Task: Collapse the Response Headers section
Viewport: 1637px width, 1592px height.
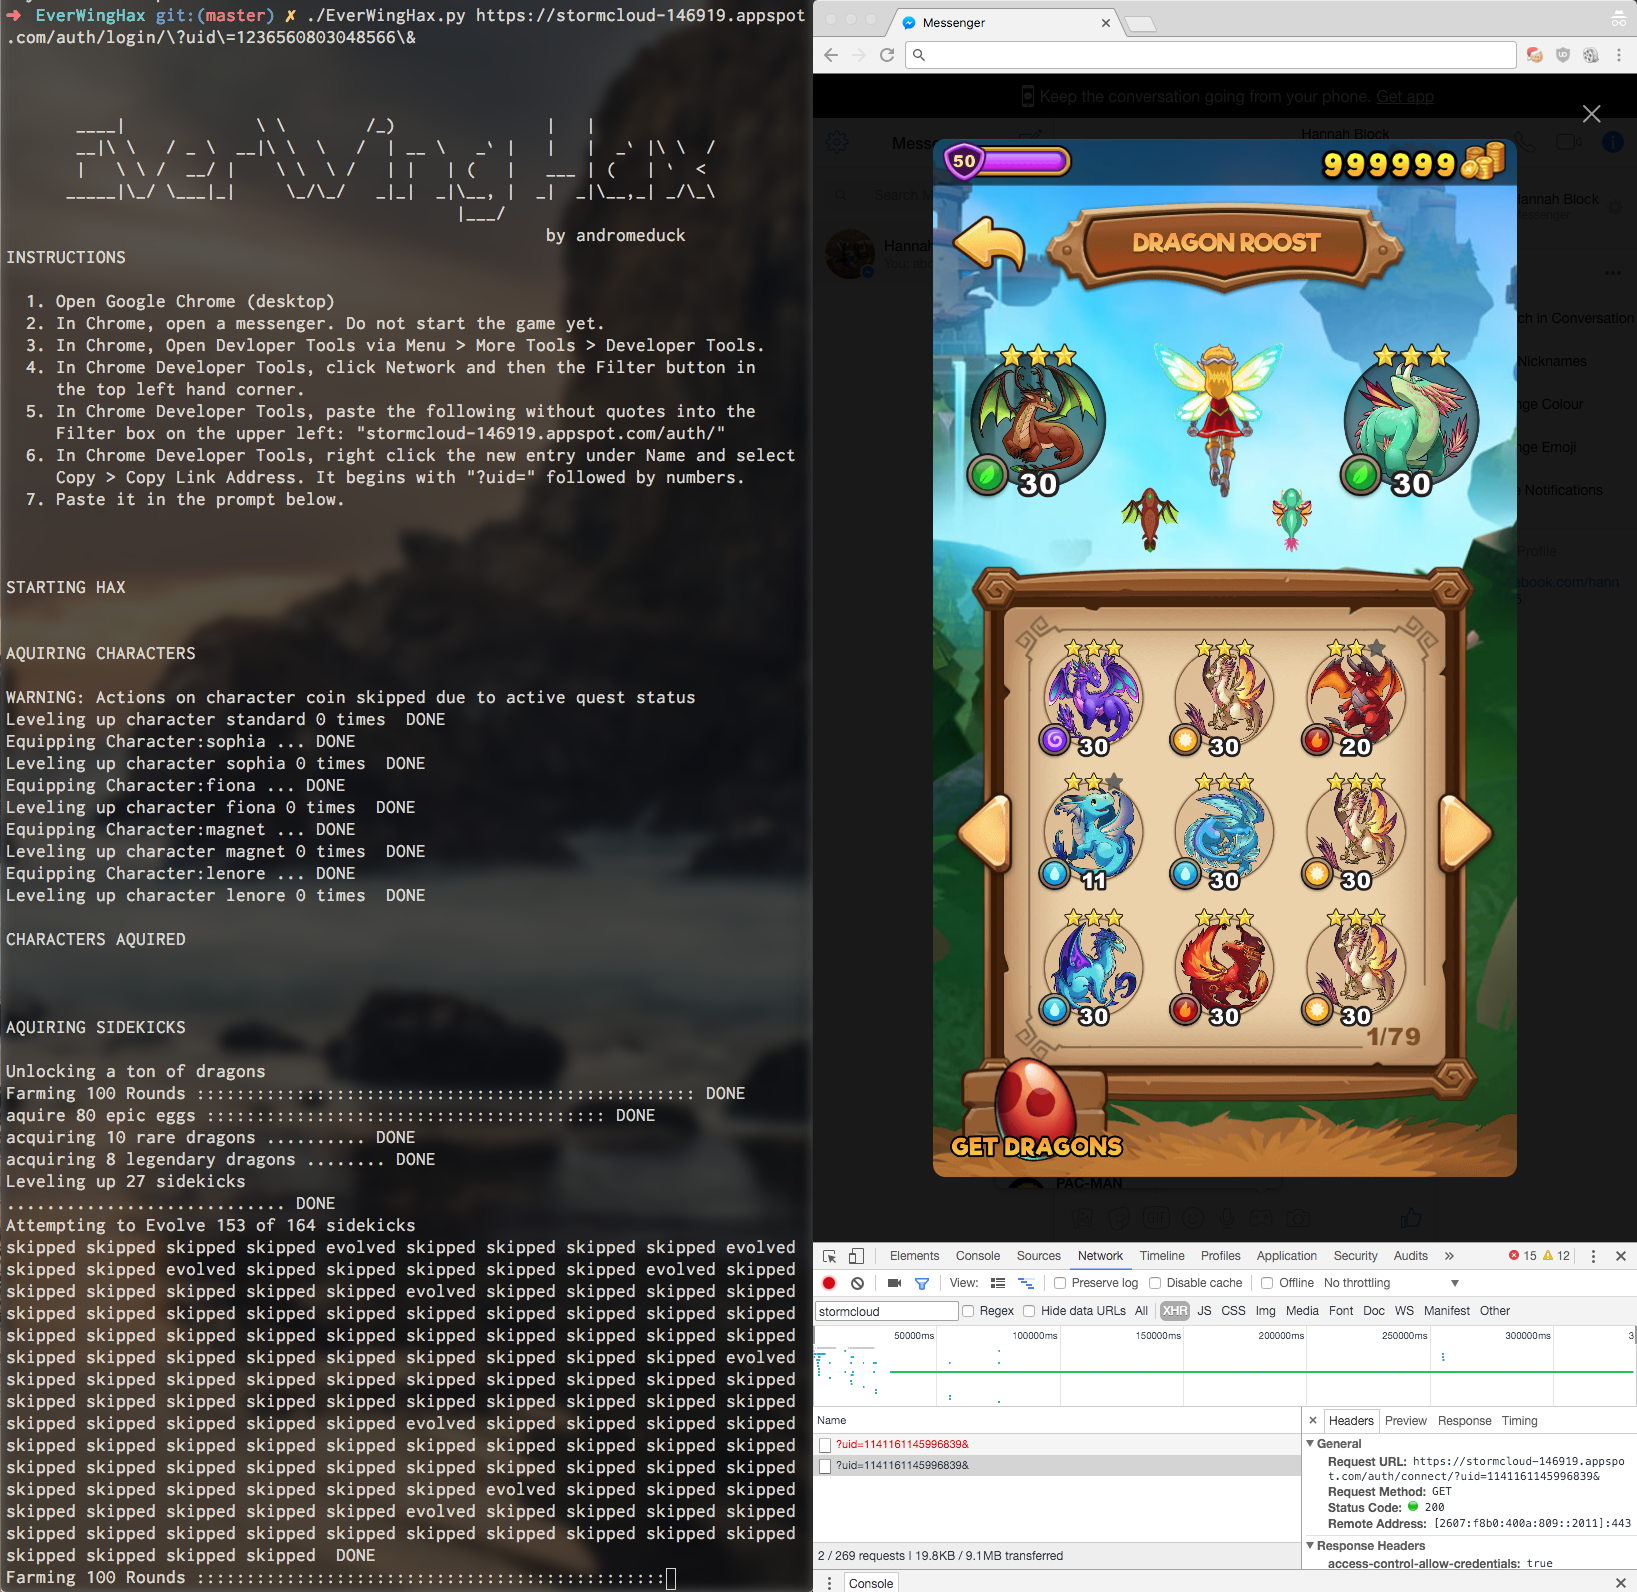Action: (x=1311, y=1545)
